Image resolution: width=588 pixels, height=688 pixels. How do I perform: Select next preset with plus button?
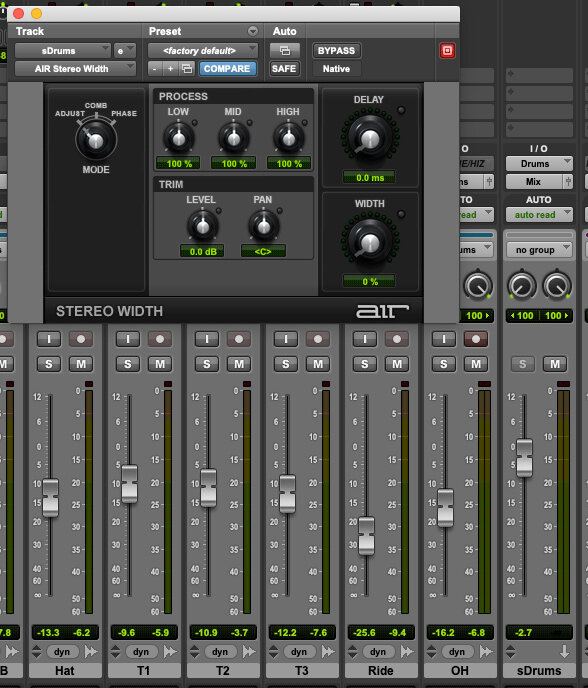[170, 69]
